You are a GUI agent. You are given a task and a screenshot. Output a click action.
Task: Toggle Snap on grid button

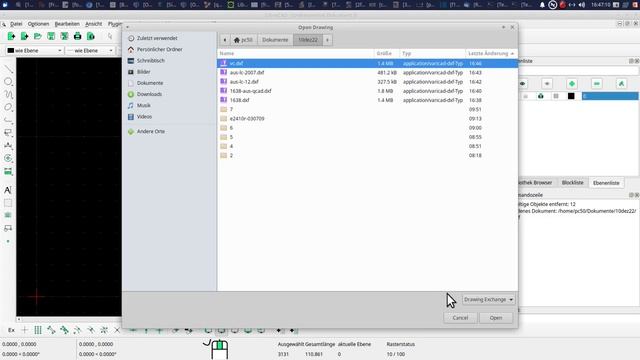click(x=38, y=330)
